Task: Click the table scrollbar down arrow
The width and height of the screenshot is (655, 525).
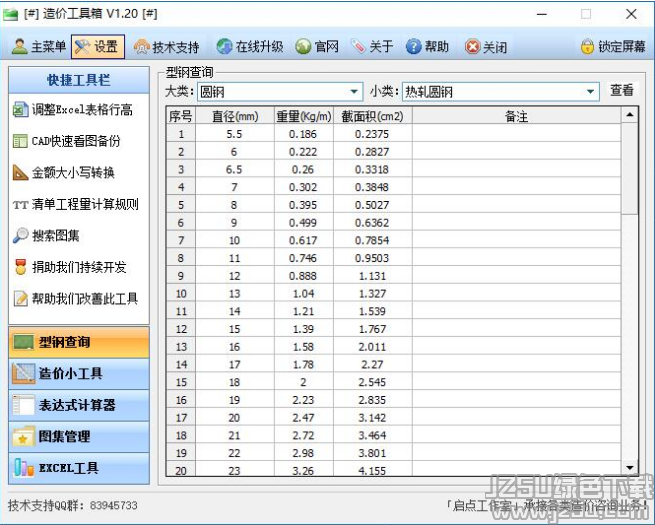Action: click(x=630, y=468)
